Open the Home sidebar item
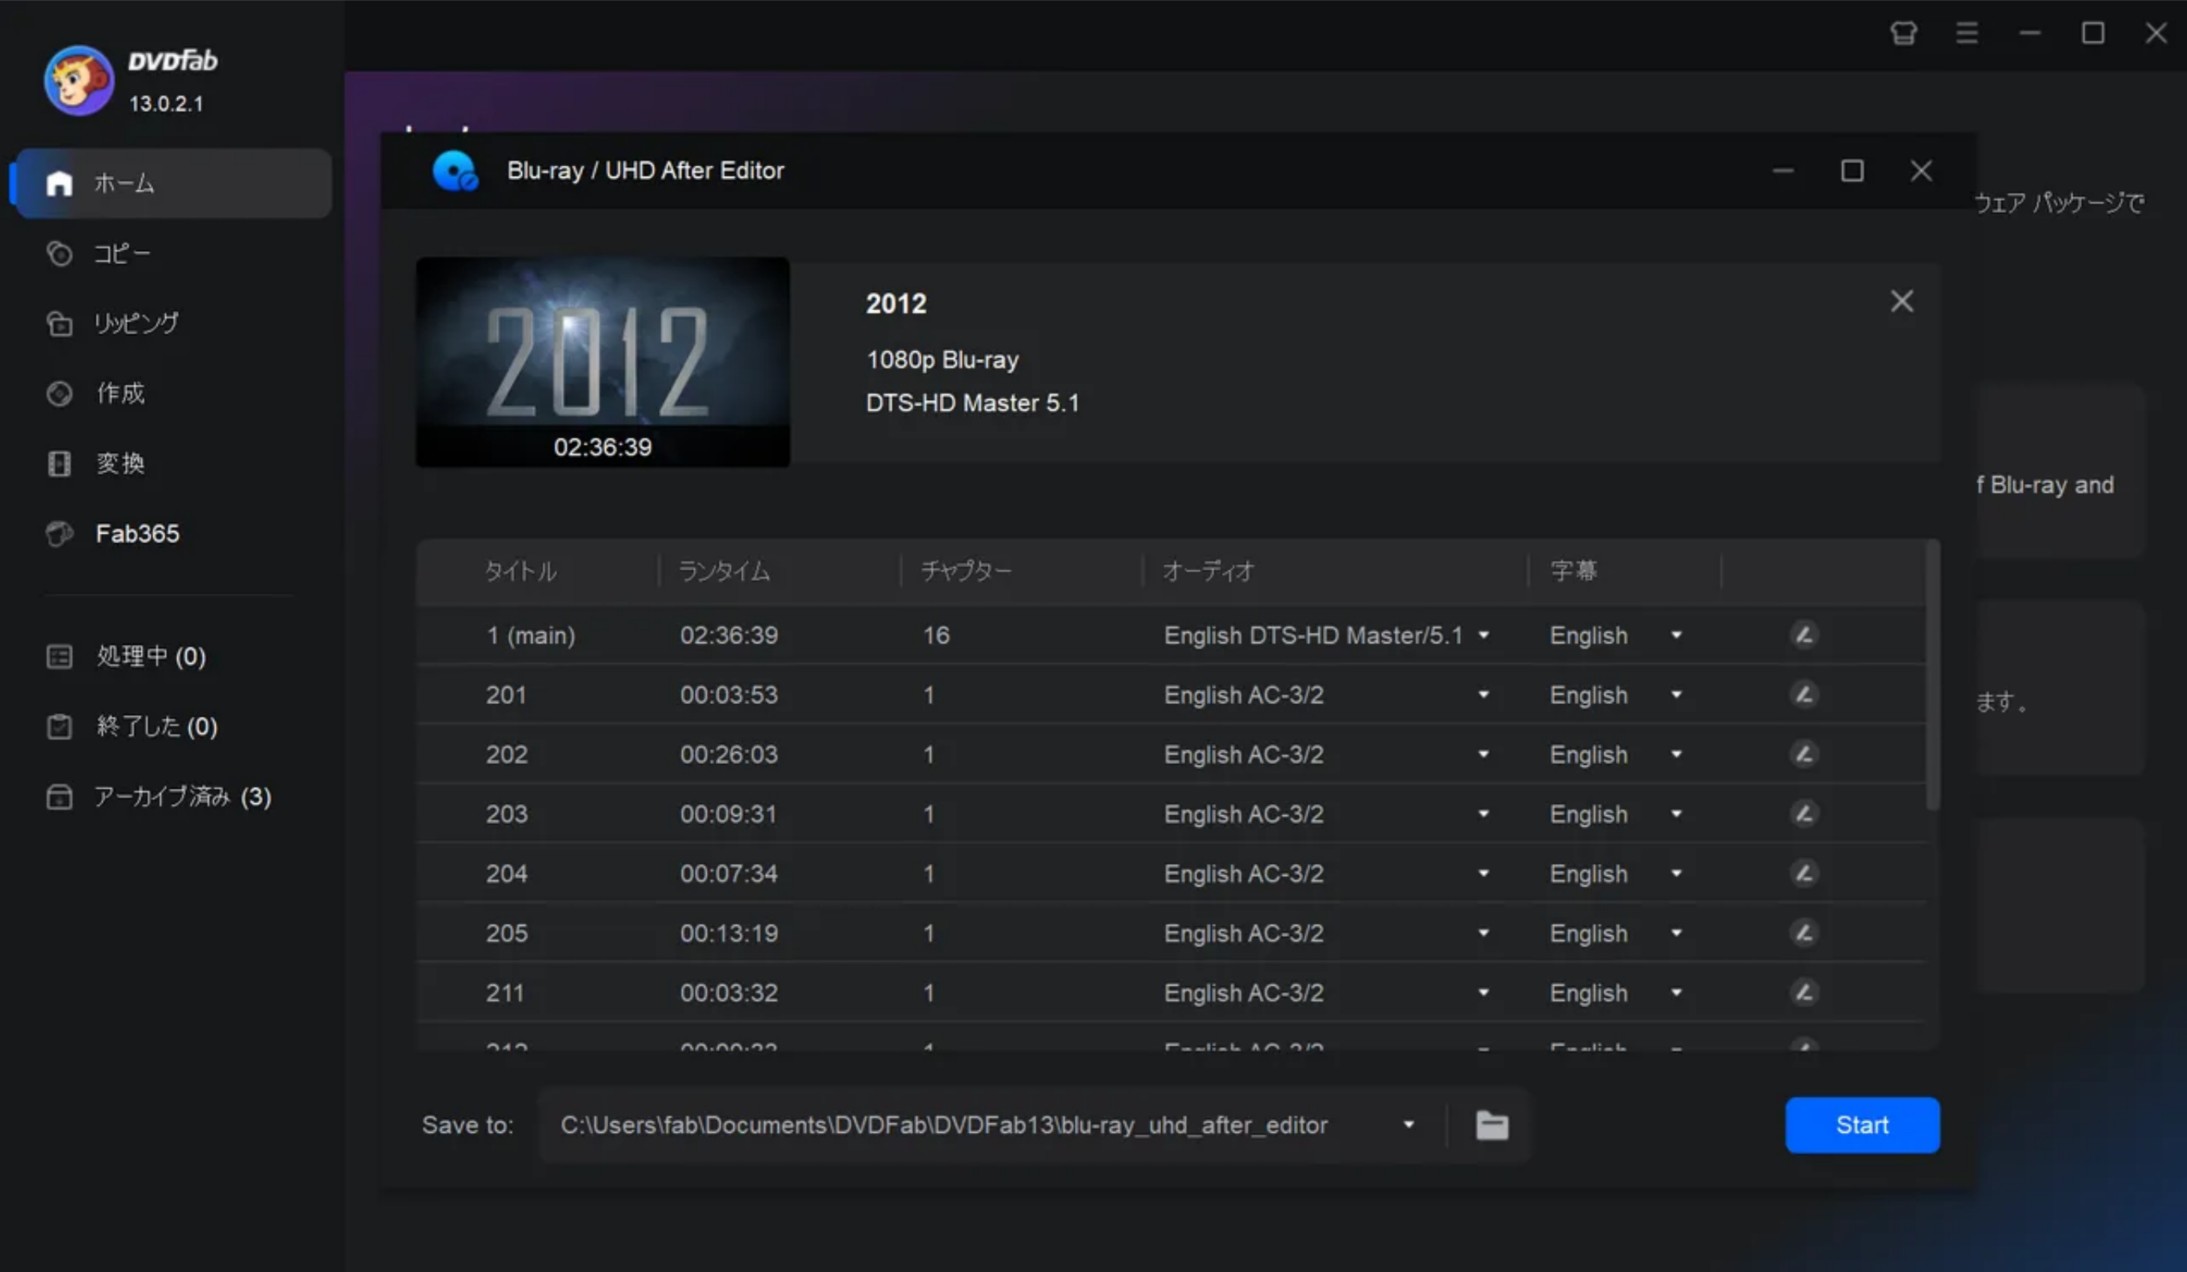Image resolution: width=2187 pixels, height=1272 pixels. point(173,183)
